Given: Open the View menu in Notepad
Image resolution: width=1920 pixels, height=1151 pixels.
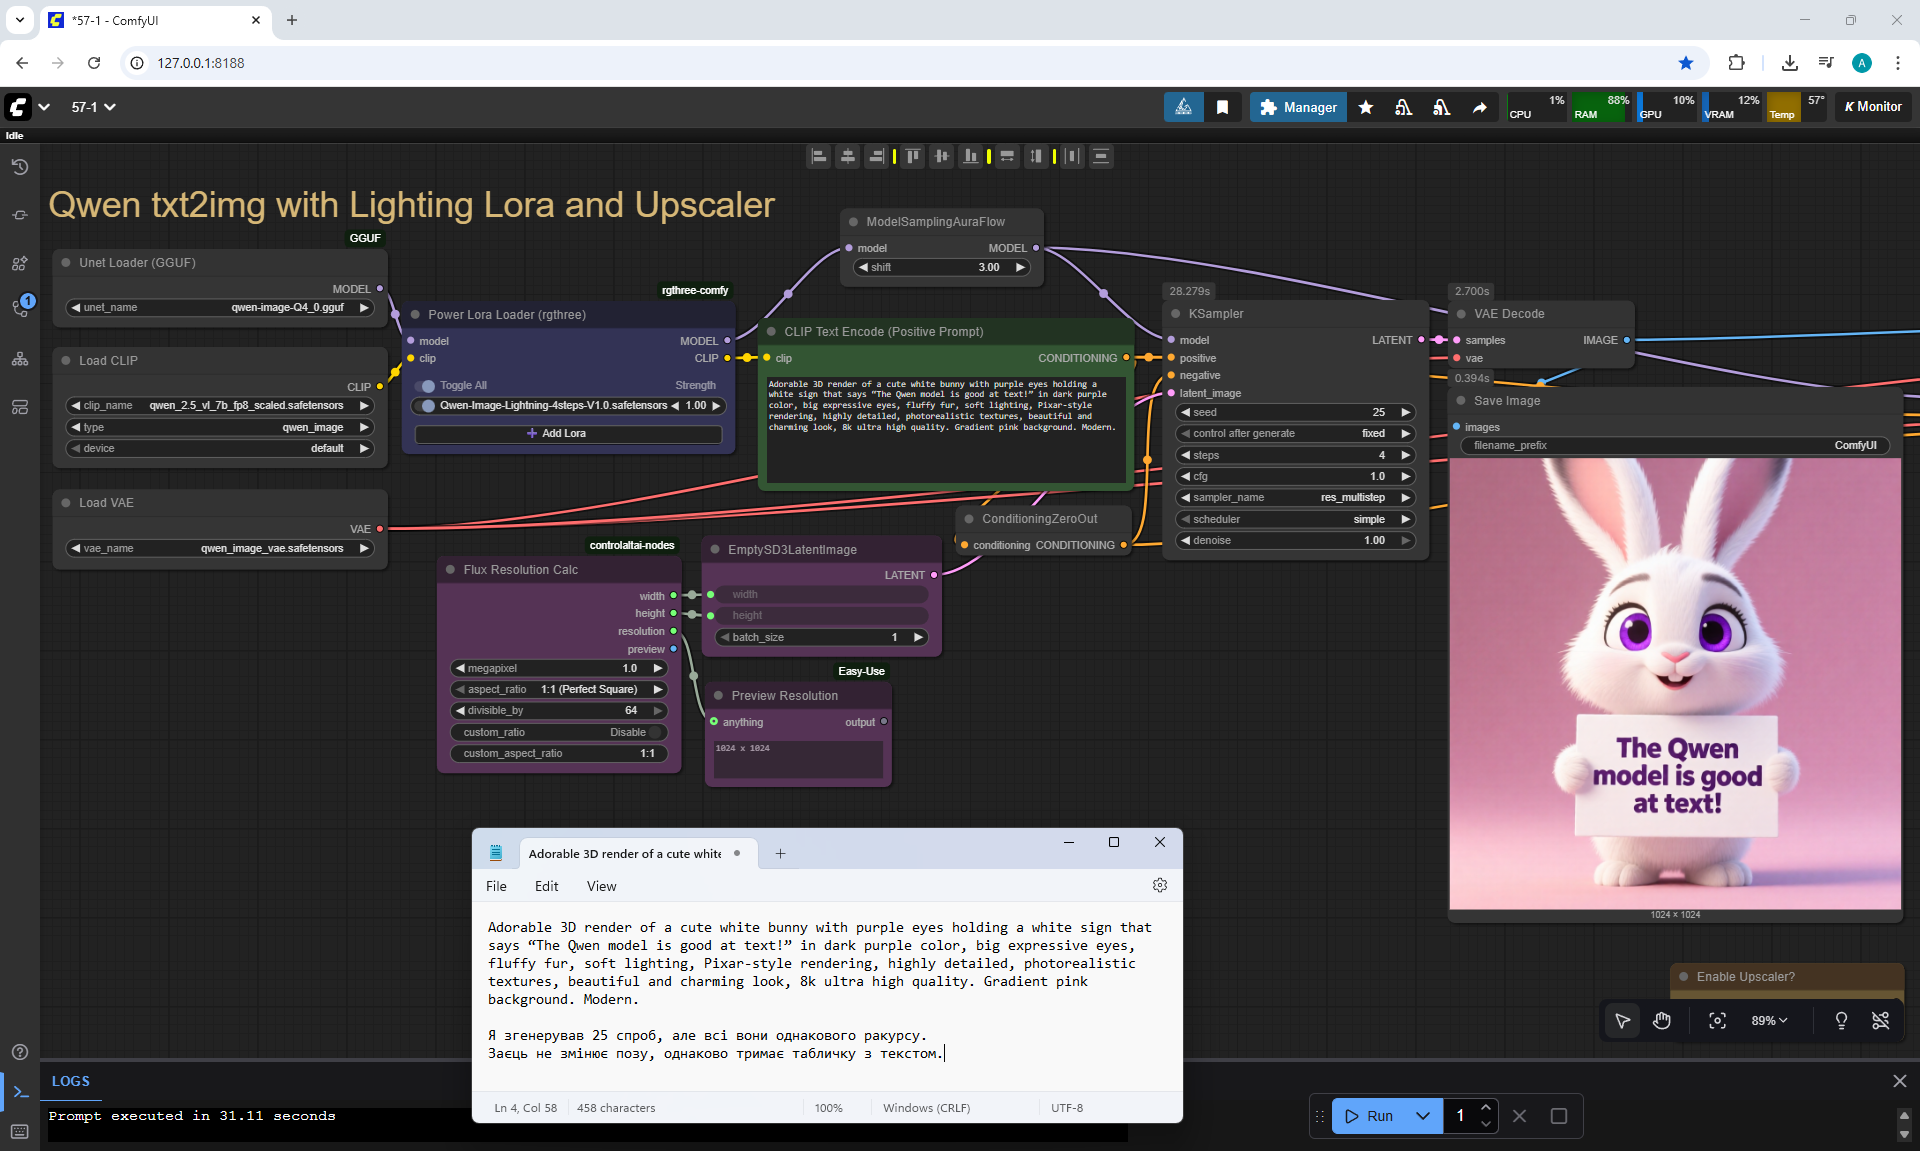Looking at the screenshot, I should [601, 886].
